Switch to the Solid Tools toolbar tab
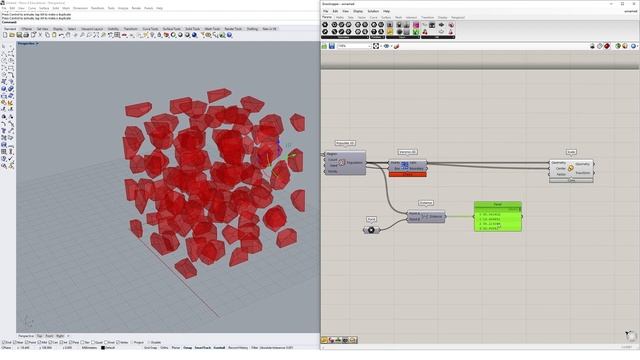This screenshot has height=360, width=640. 192,29
